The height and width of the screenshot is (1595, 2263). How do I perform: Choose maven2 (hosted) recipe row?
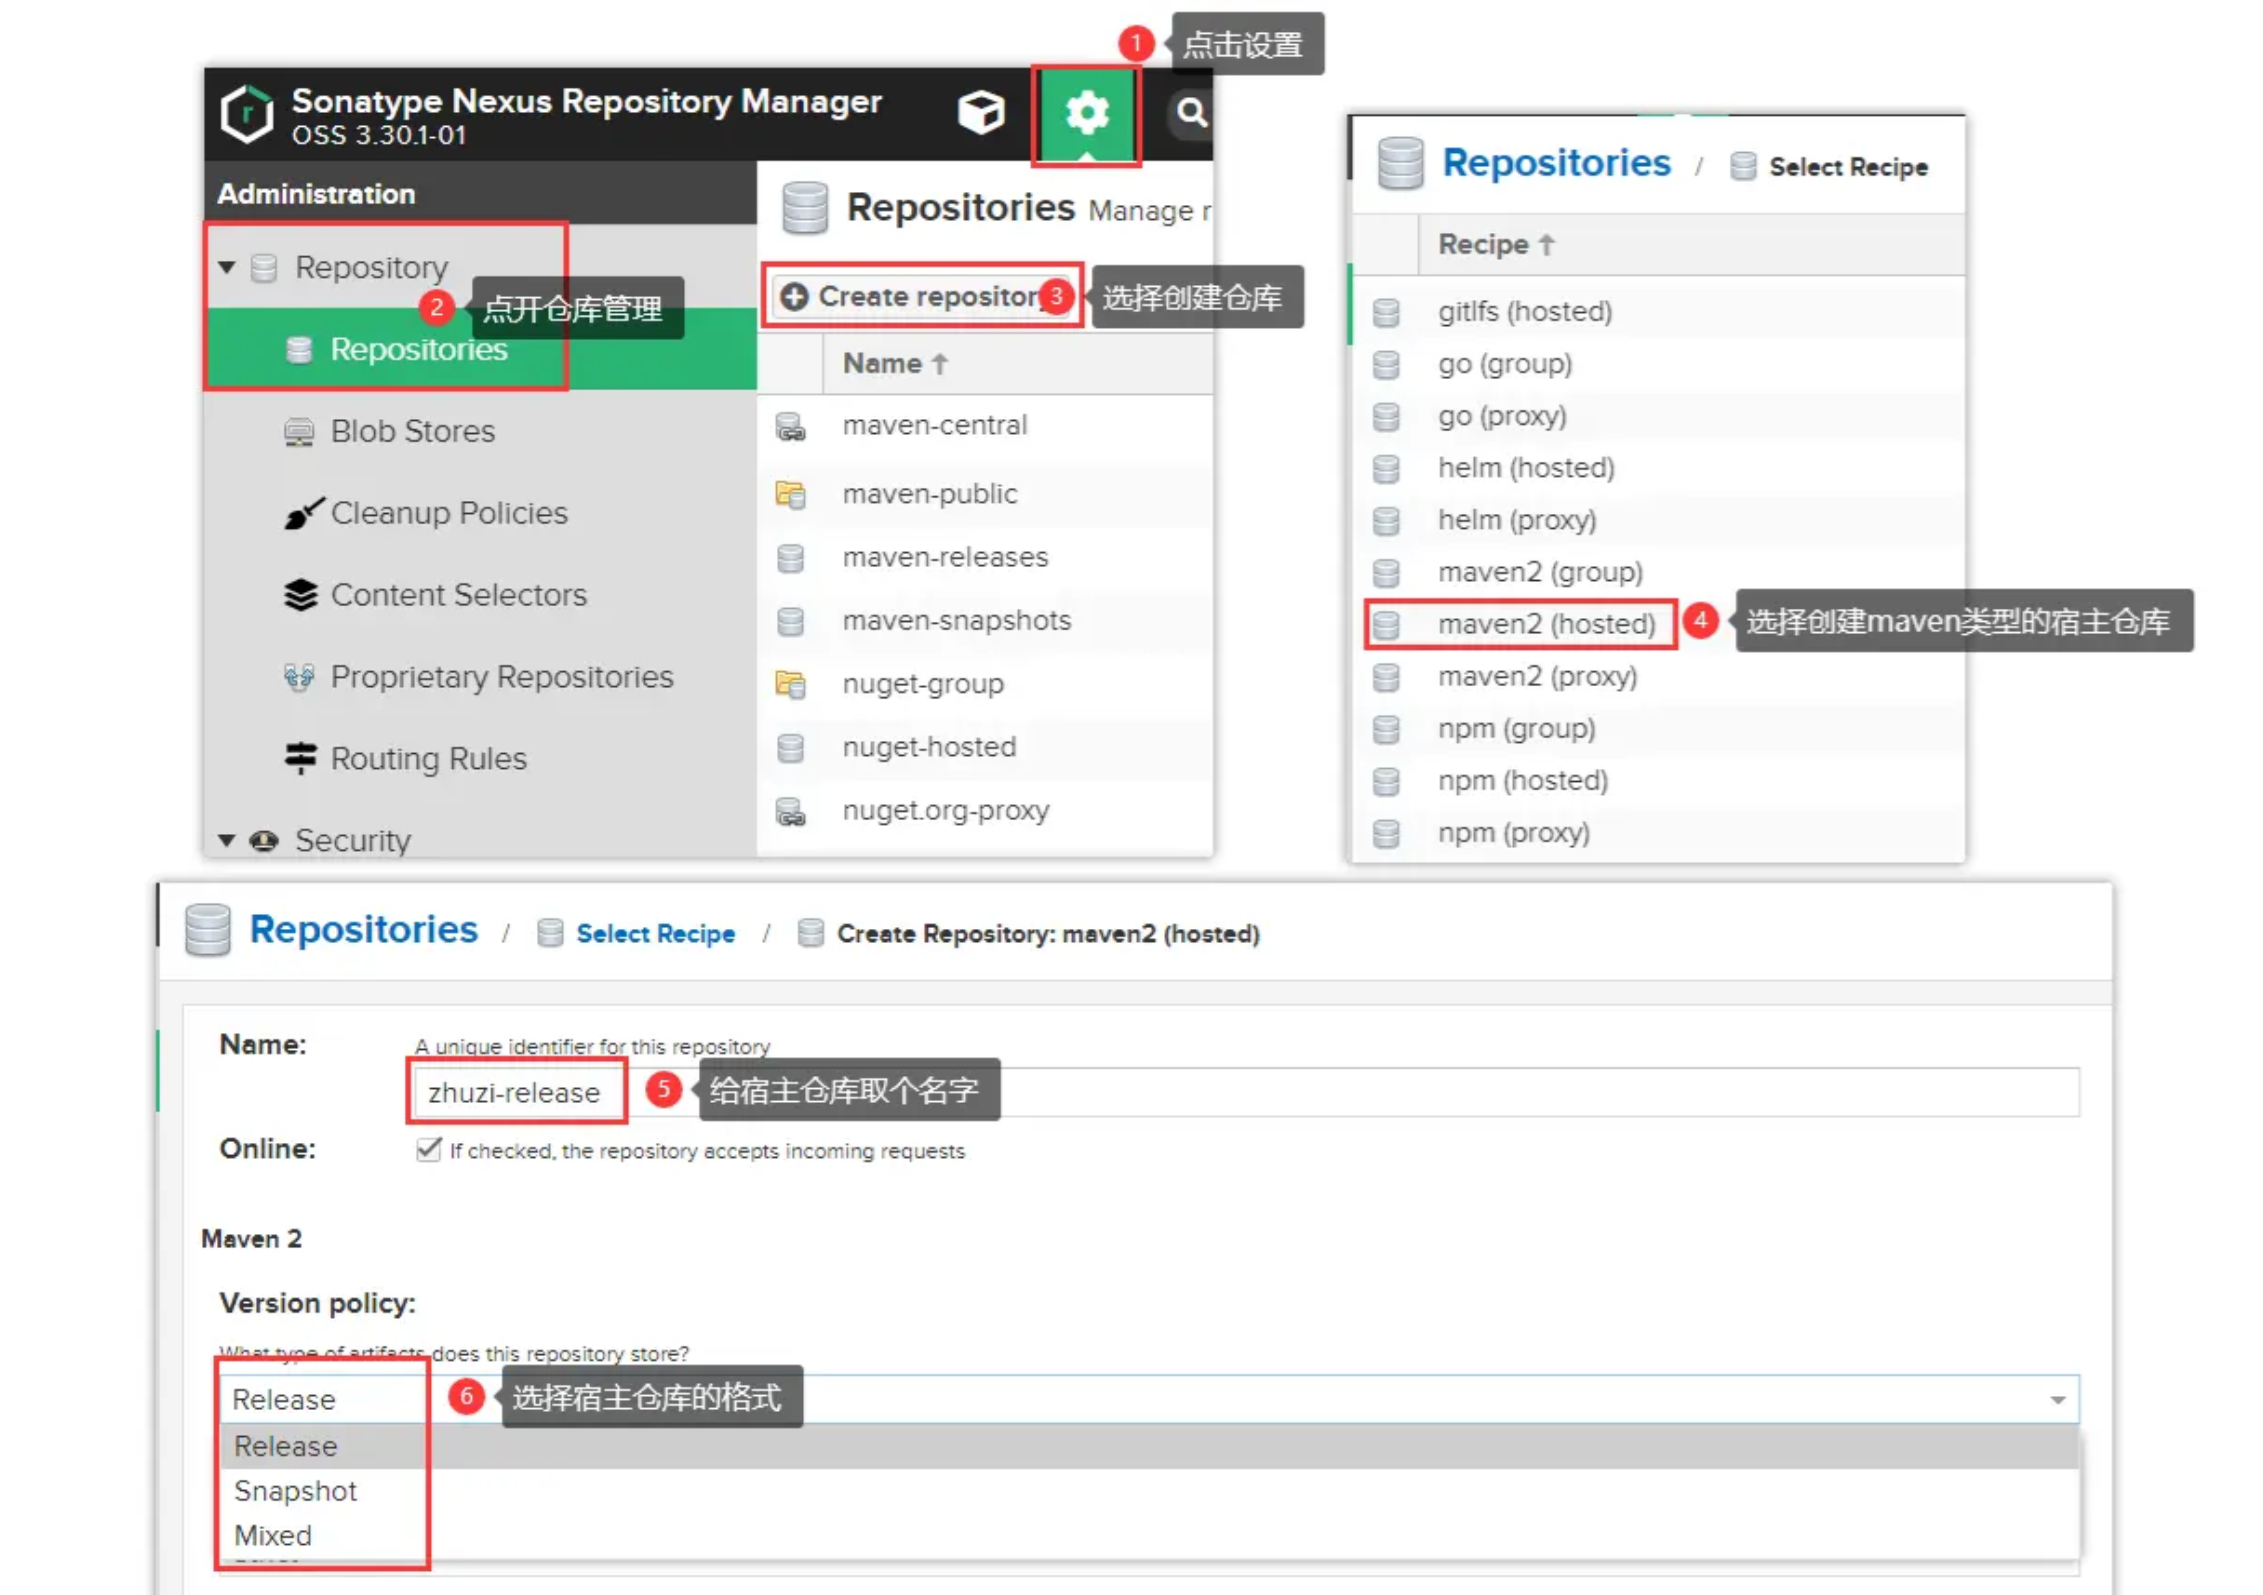point(1658,625)
